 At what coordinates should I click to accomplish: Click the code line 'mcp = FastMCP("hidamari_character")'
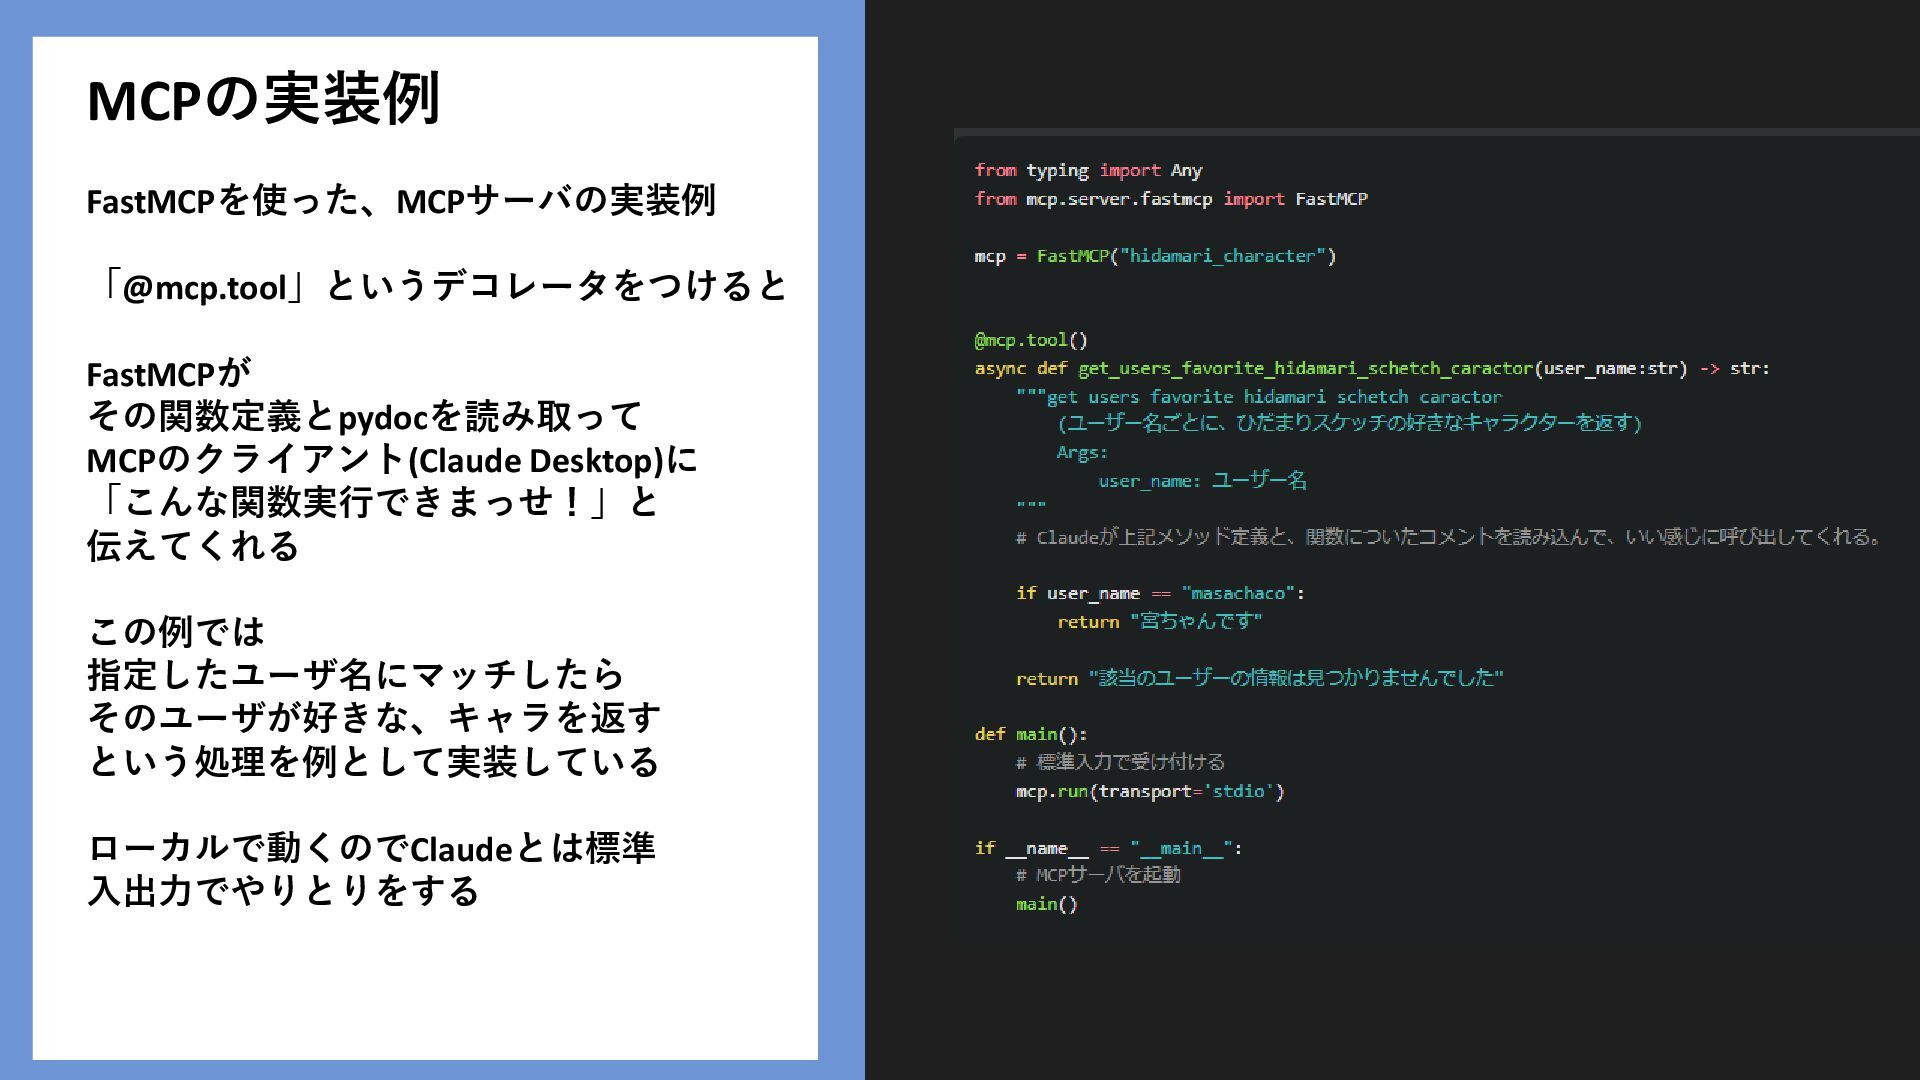[x=1155, y=256]
